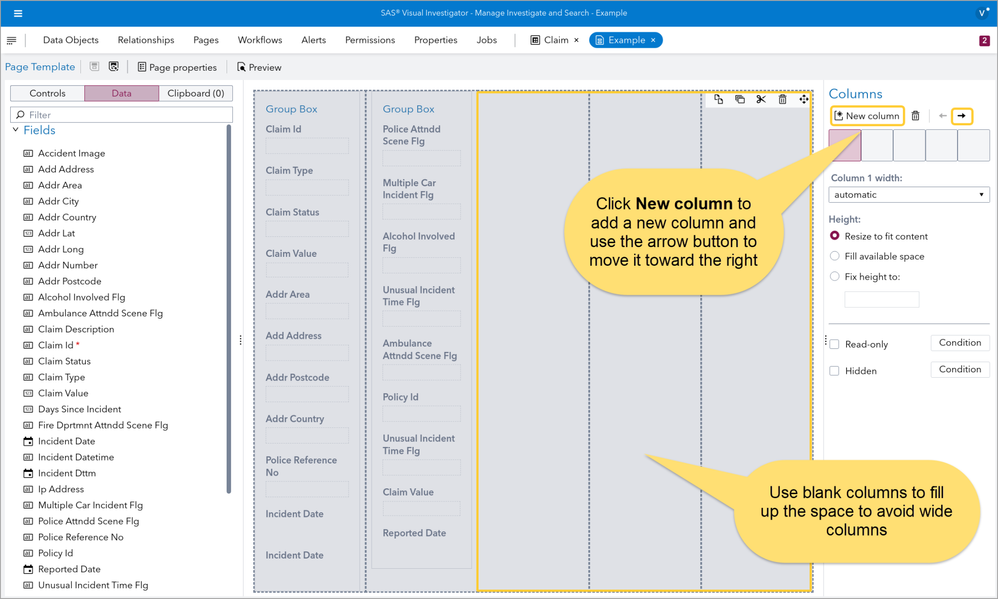Click Claim Id input in first Group Box
Viewport: 998px width, 599px height.
307,146
